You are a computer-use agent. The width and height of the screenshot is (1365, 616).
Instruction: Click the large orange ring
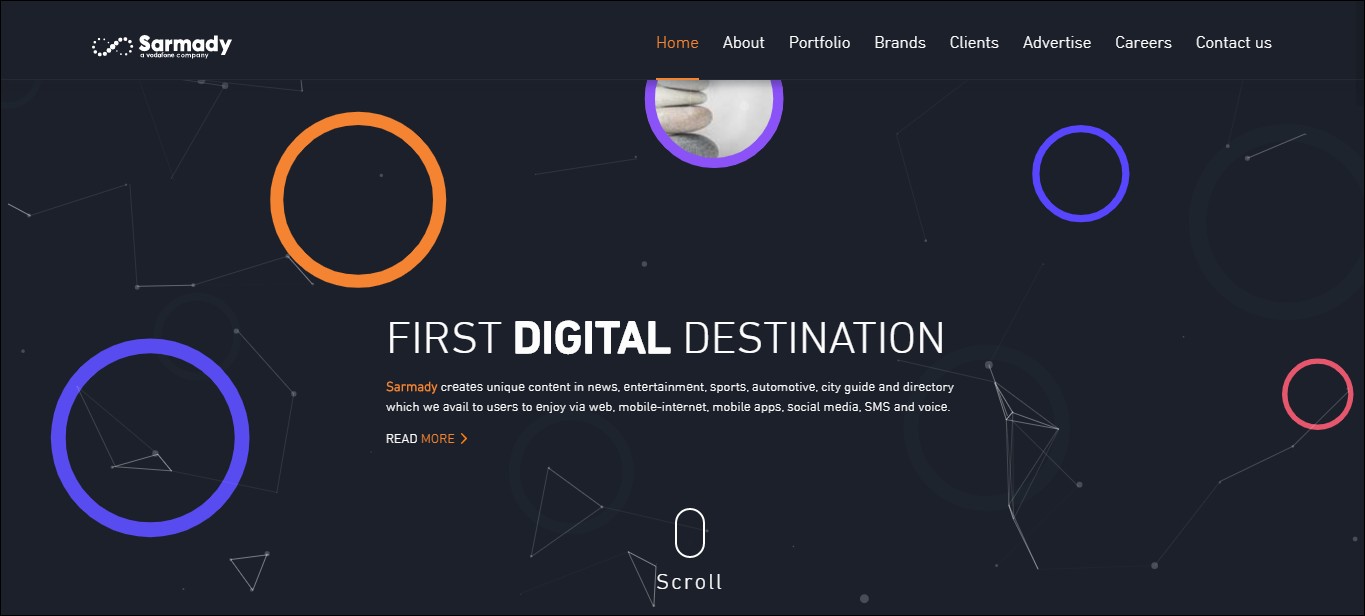(x=358, y=199)
